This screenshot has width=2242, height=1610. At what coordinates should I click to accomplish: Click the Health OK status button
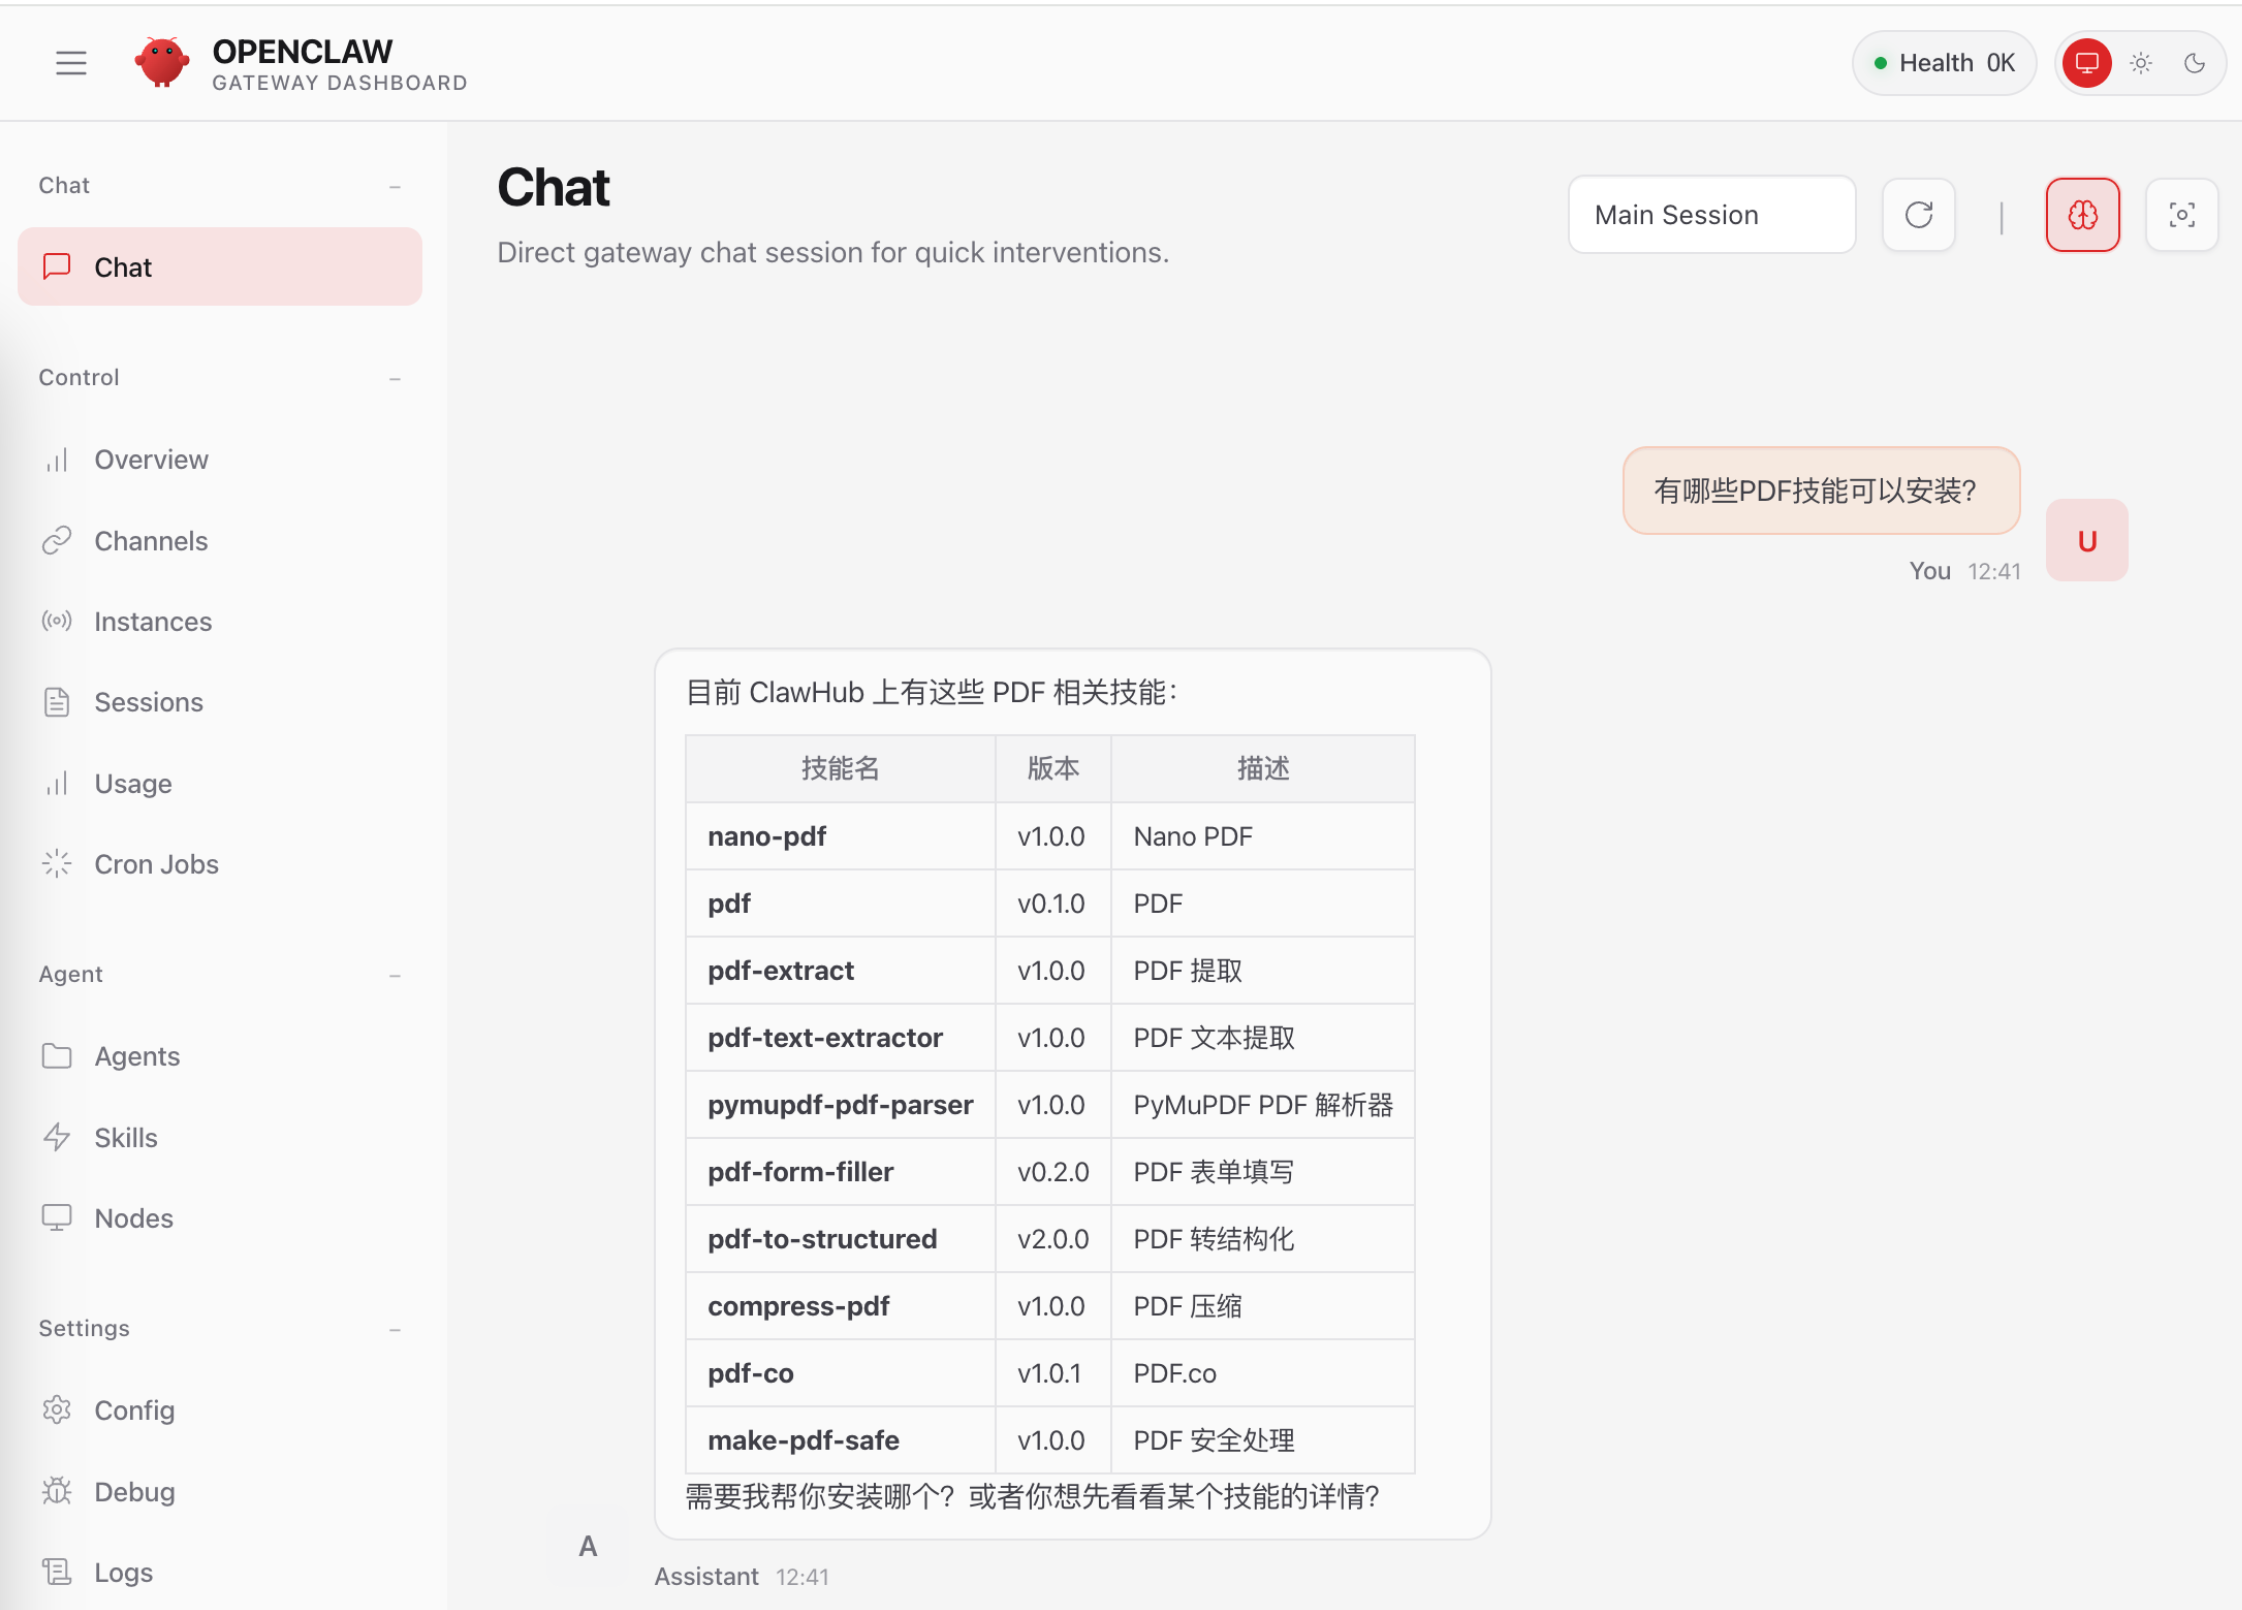pos(1943,62)
